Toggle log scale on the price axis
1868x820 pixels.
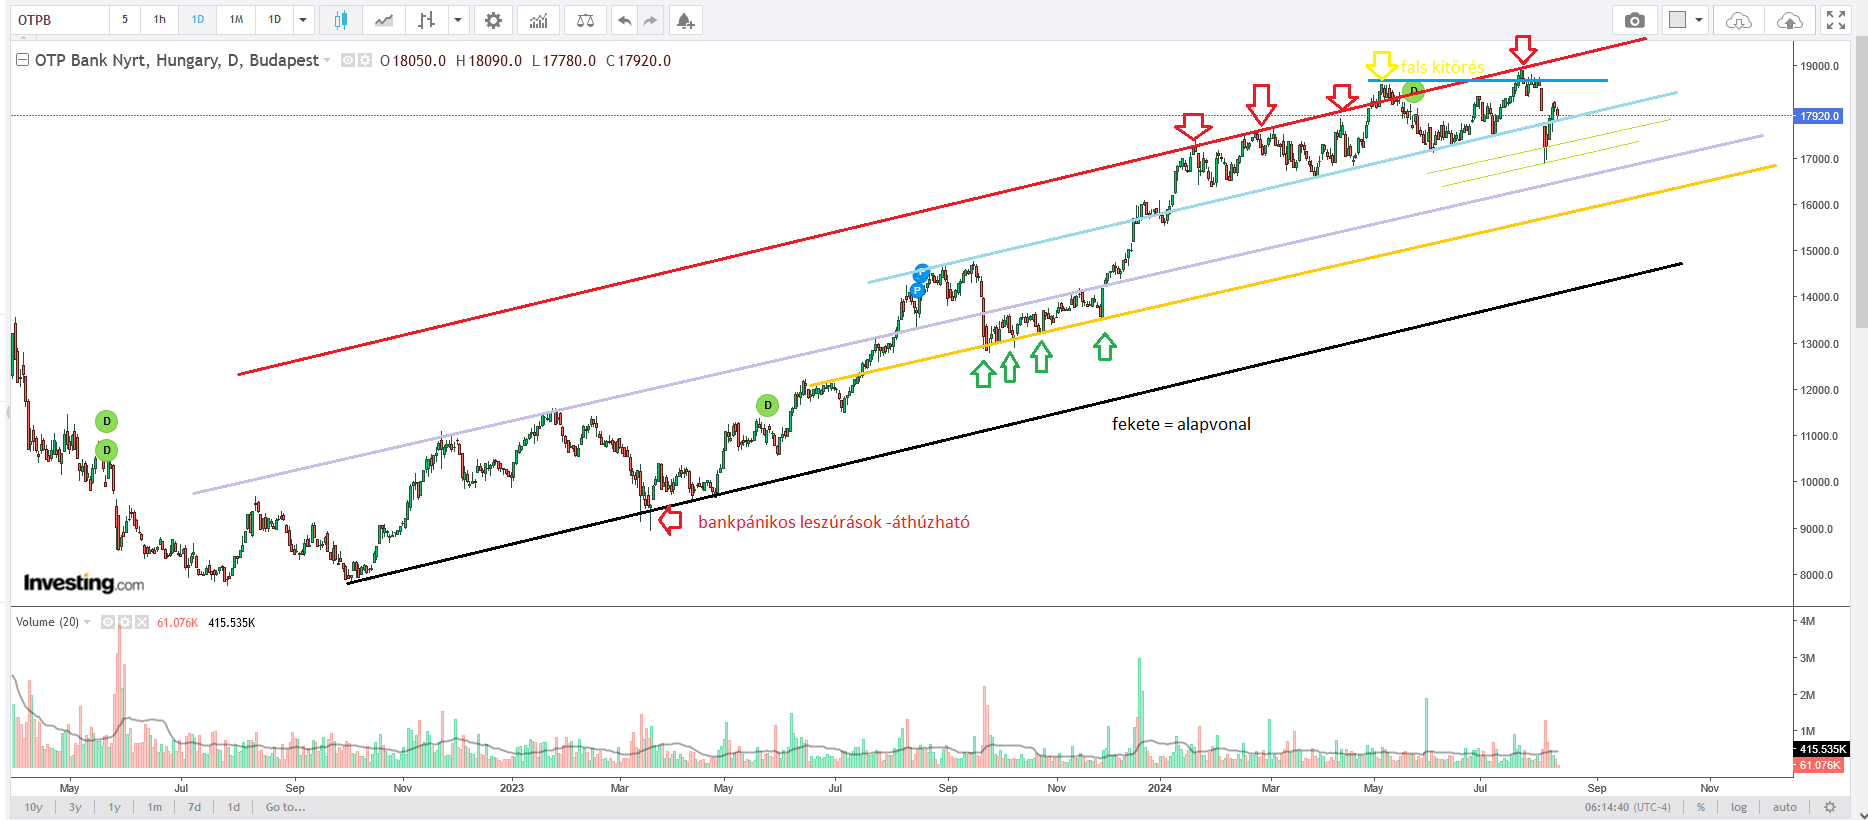[x=1739, y=807]
